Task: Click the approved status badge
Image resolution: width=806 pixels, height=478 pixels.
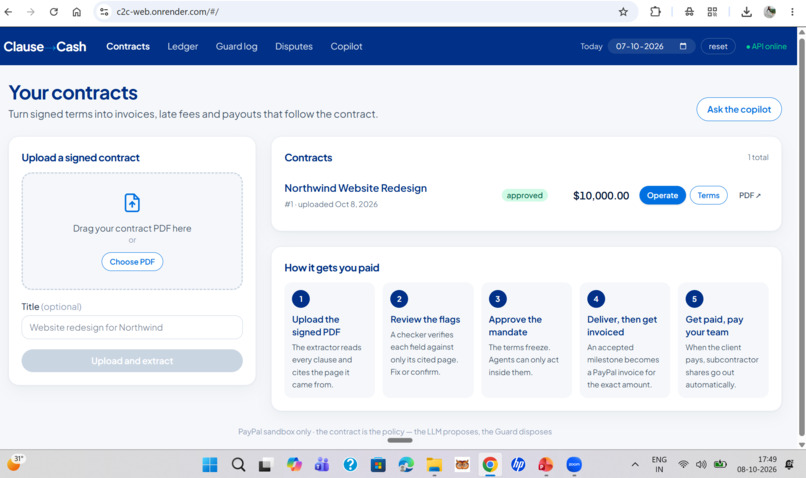Action: (x=524, y=195)
